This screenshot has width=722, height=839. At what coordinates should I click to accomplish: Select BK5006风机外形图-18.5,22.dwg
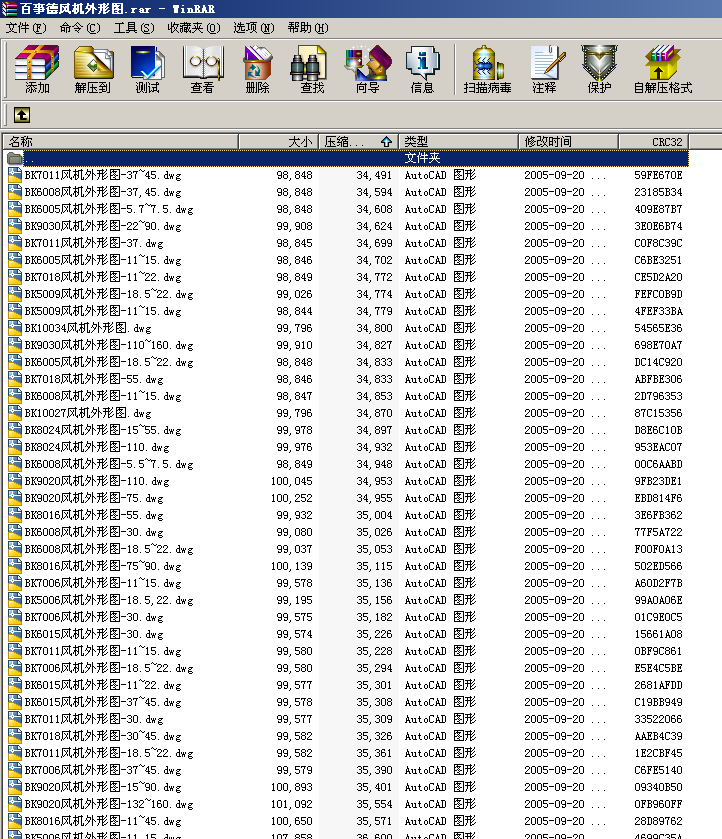[109, 600]
